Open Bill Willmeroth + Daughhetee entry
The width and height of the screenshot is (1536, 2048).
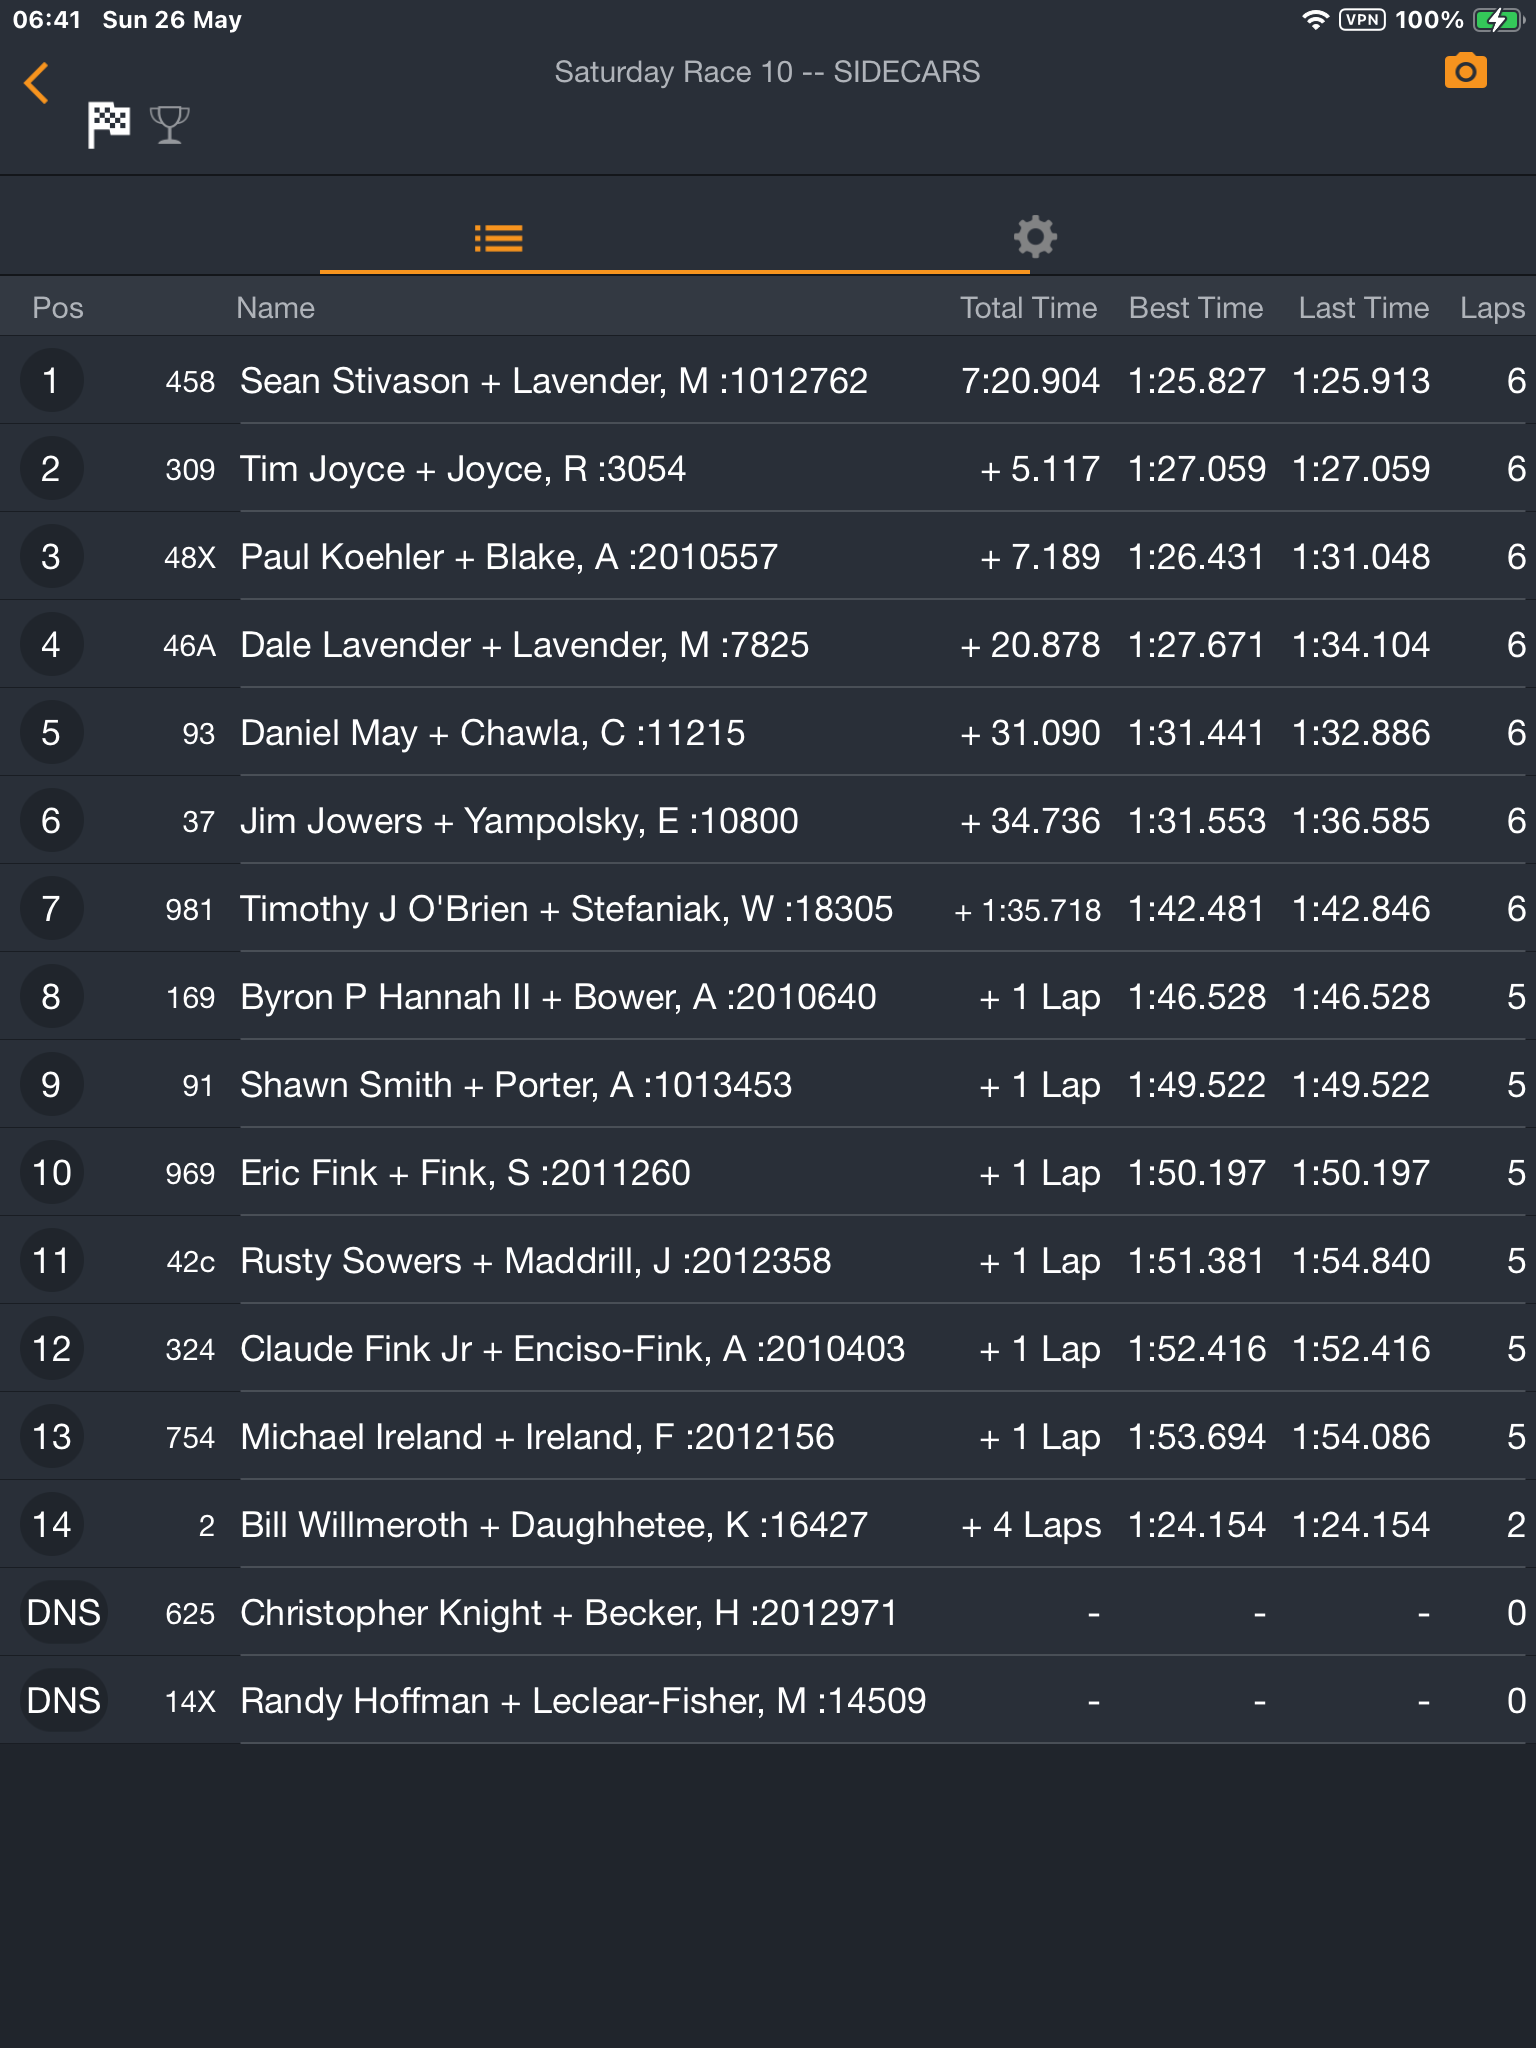coord(553,1525)
